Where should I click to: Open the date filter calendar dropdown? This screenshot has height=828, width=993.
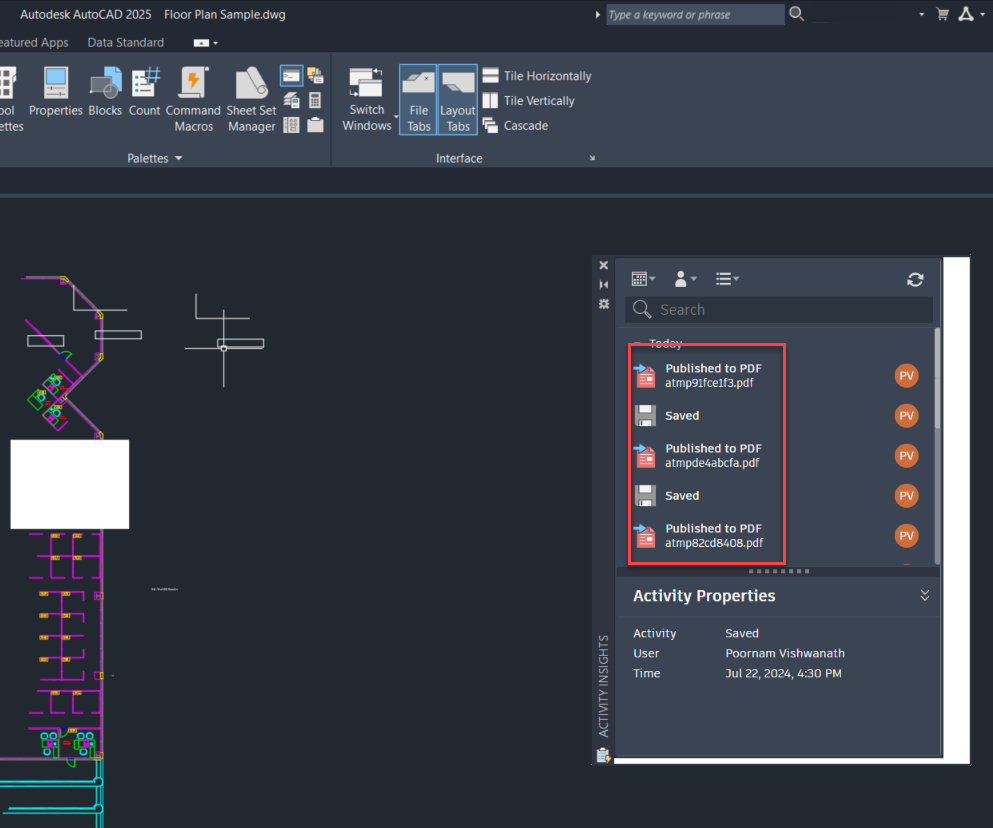coord(644,278)
